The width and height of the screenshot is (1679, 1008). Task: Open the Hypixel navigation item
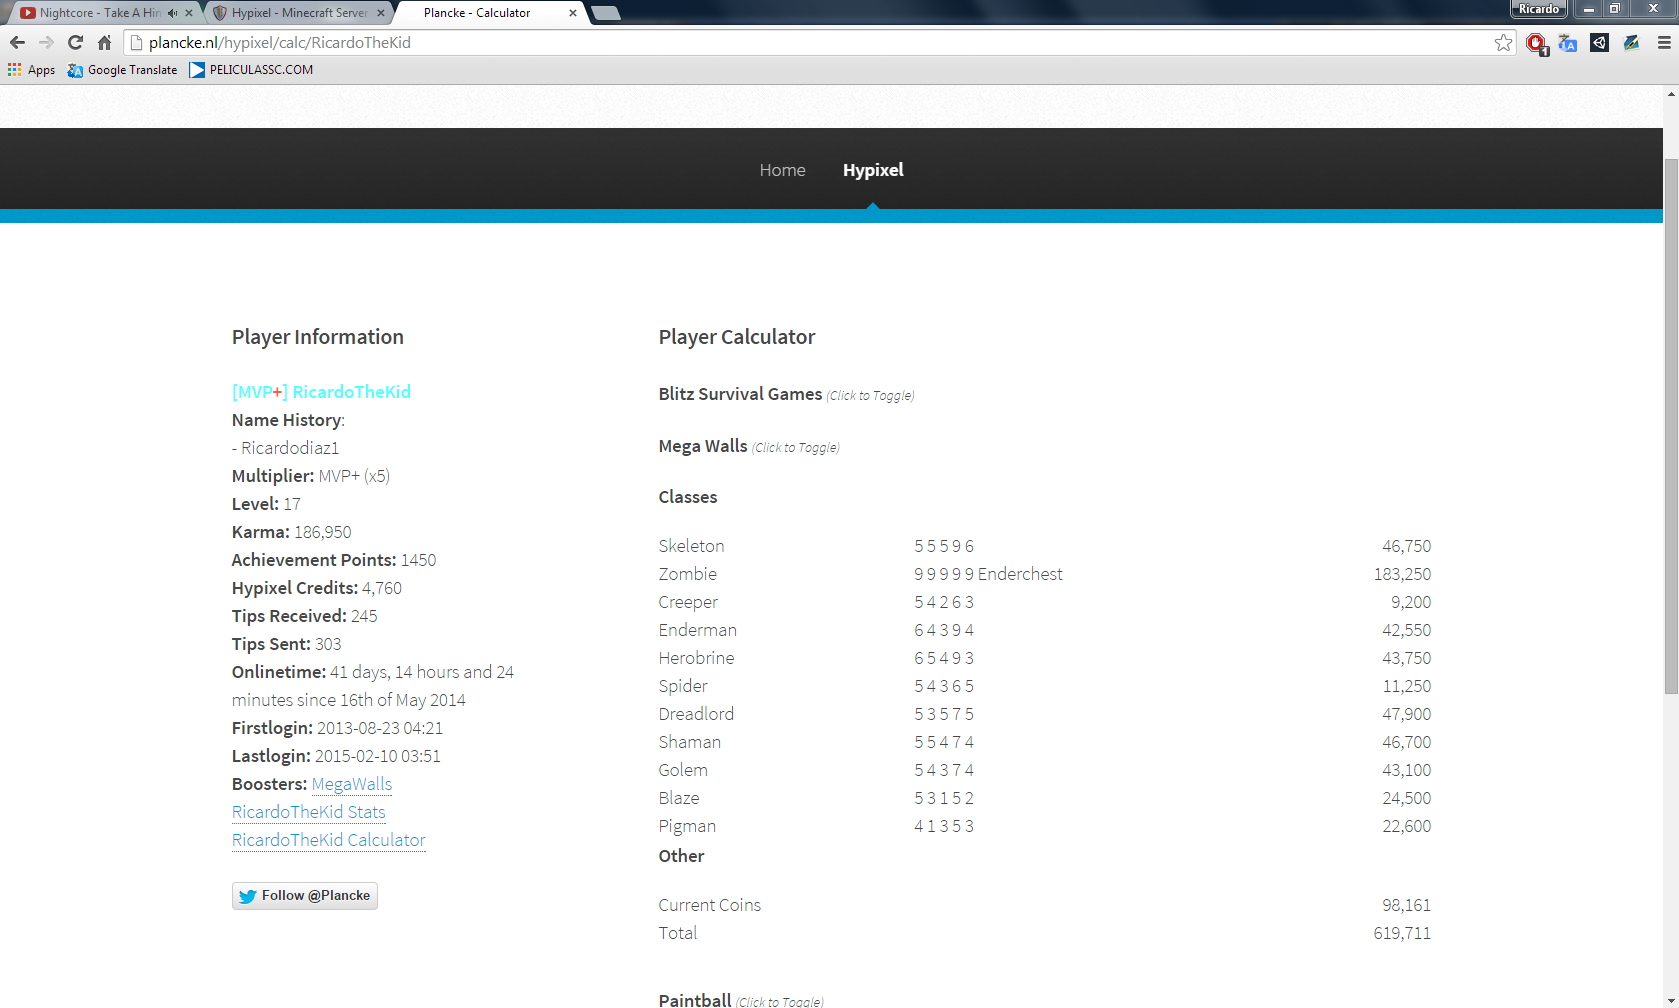(873, 170)
